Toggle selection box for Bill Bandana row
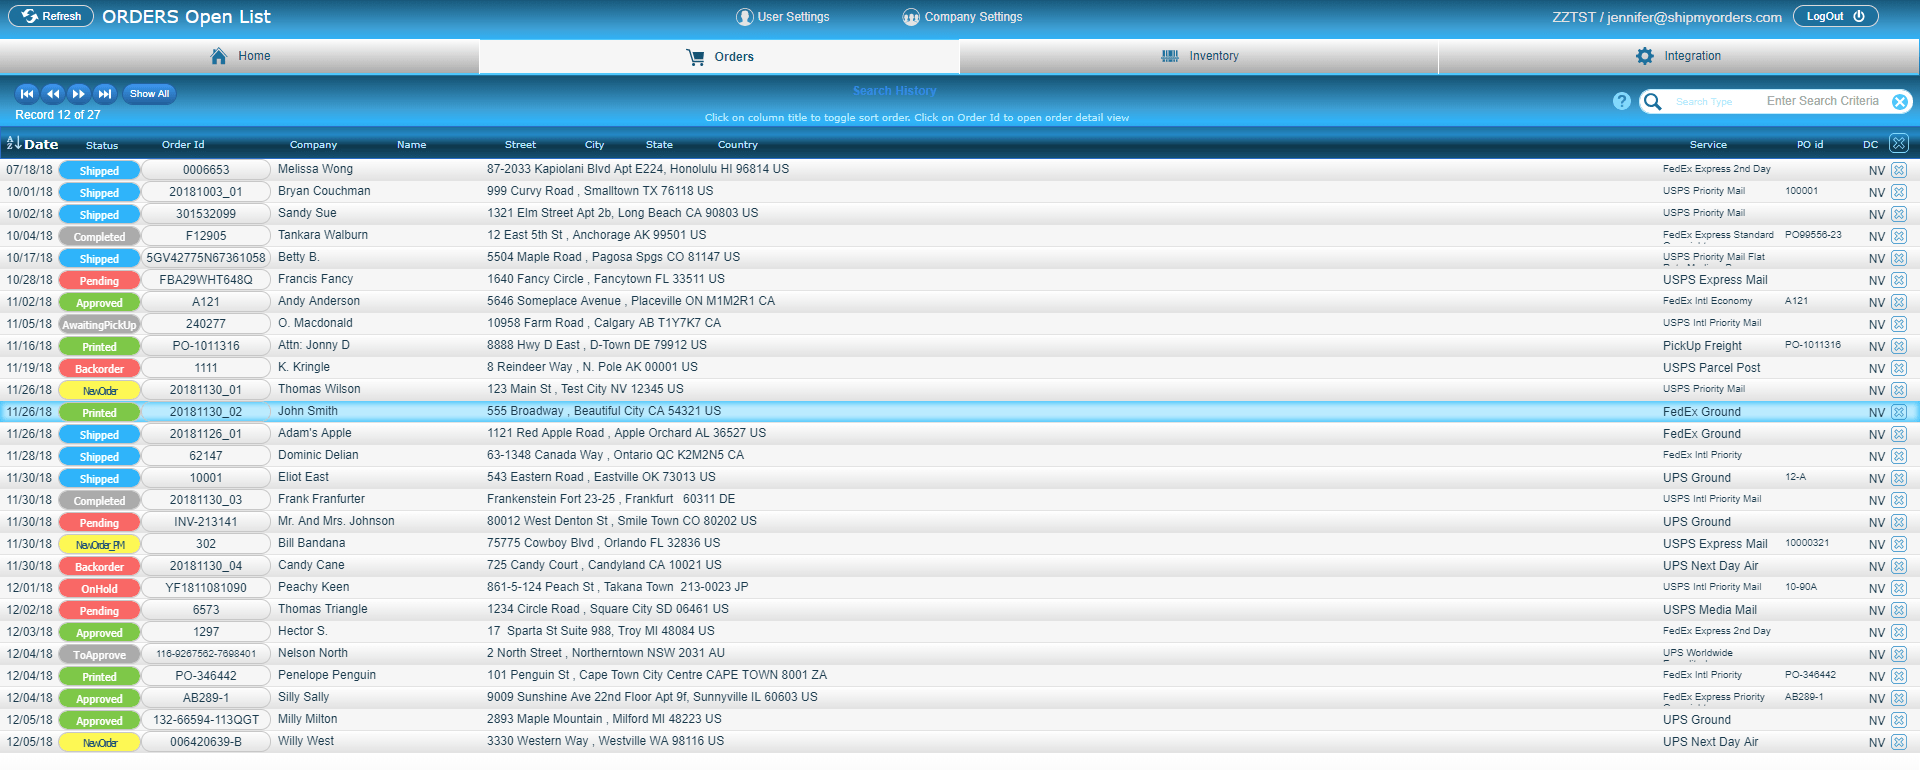 pyautogui.click(x=1899, y=544)
